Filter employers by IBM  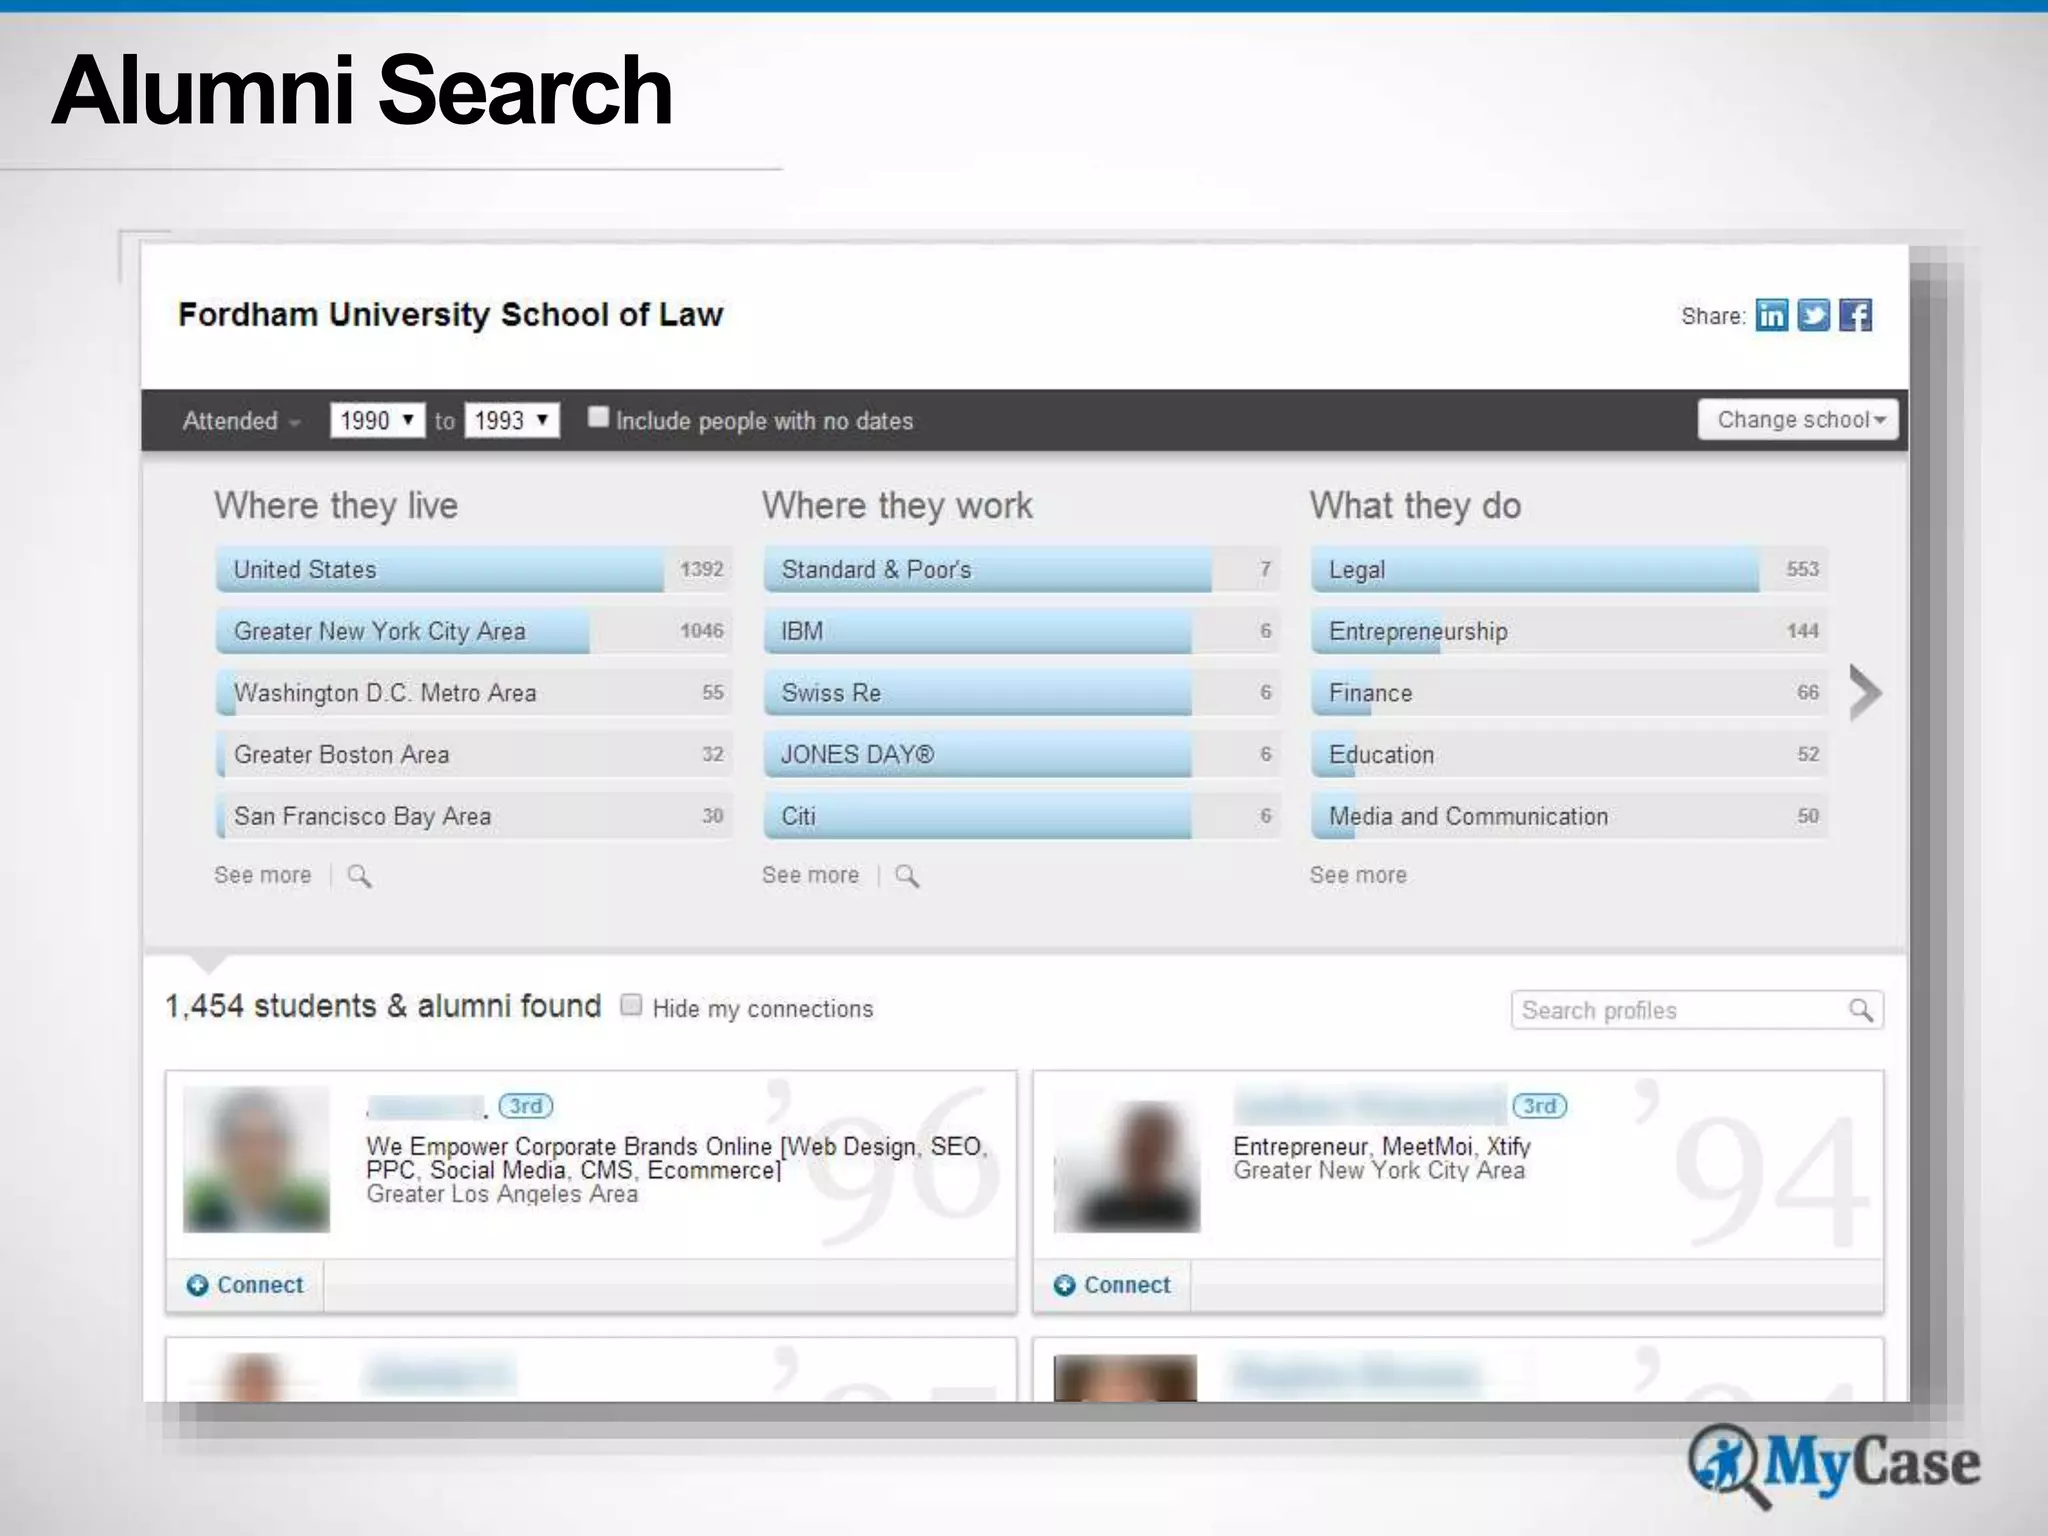click(1022, 631)
